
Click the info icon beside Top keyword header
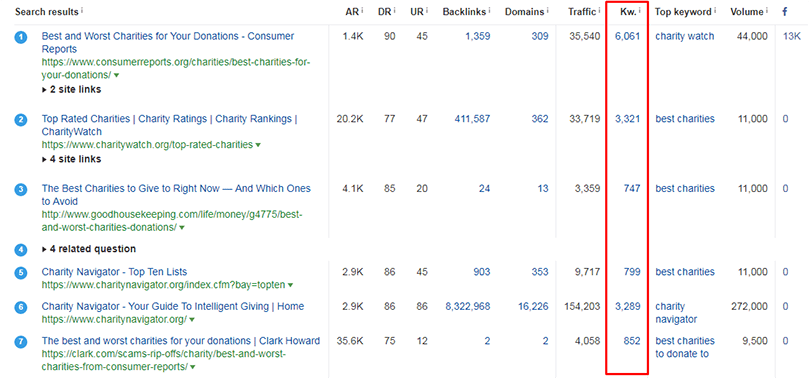716,10
